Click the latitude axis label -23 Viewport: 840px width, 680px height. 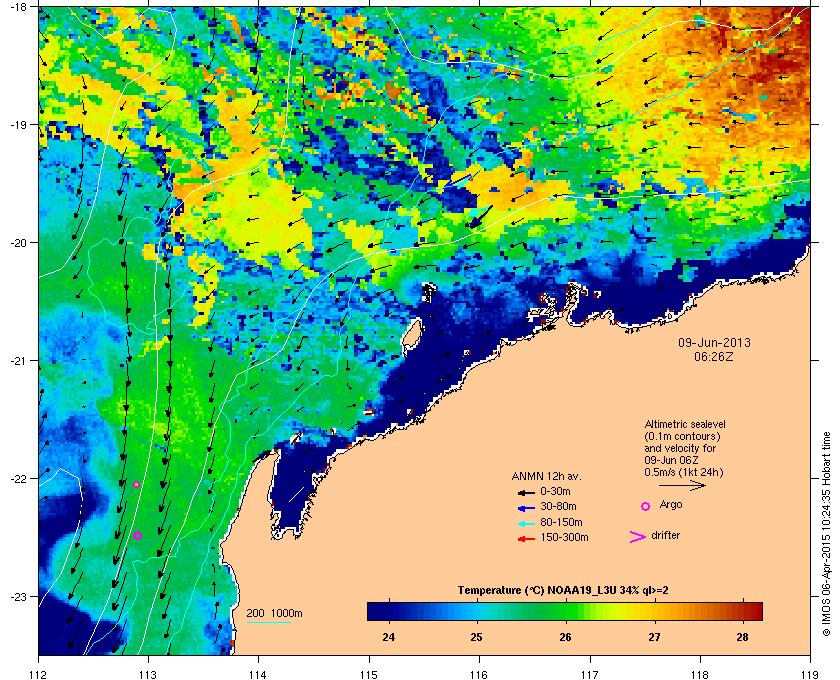(18, 596)
